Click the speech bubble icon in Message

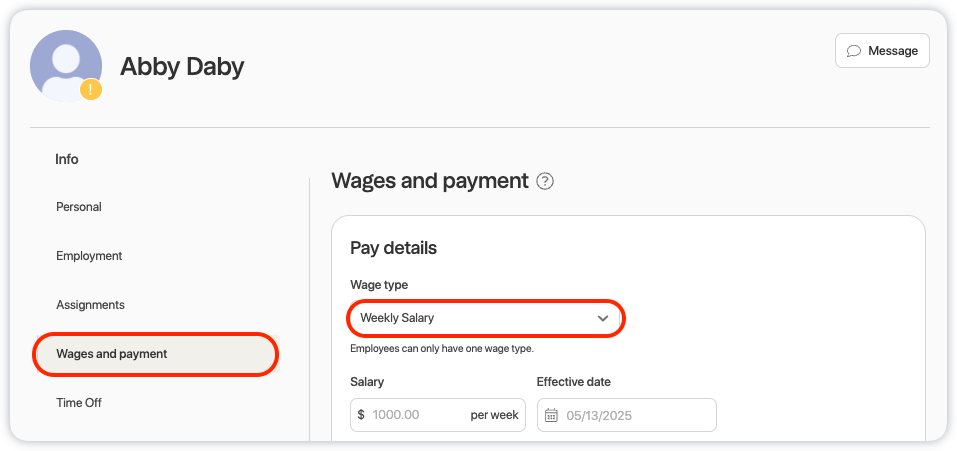(854, 51)
